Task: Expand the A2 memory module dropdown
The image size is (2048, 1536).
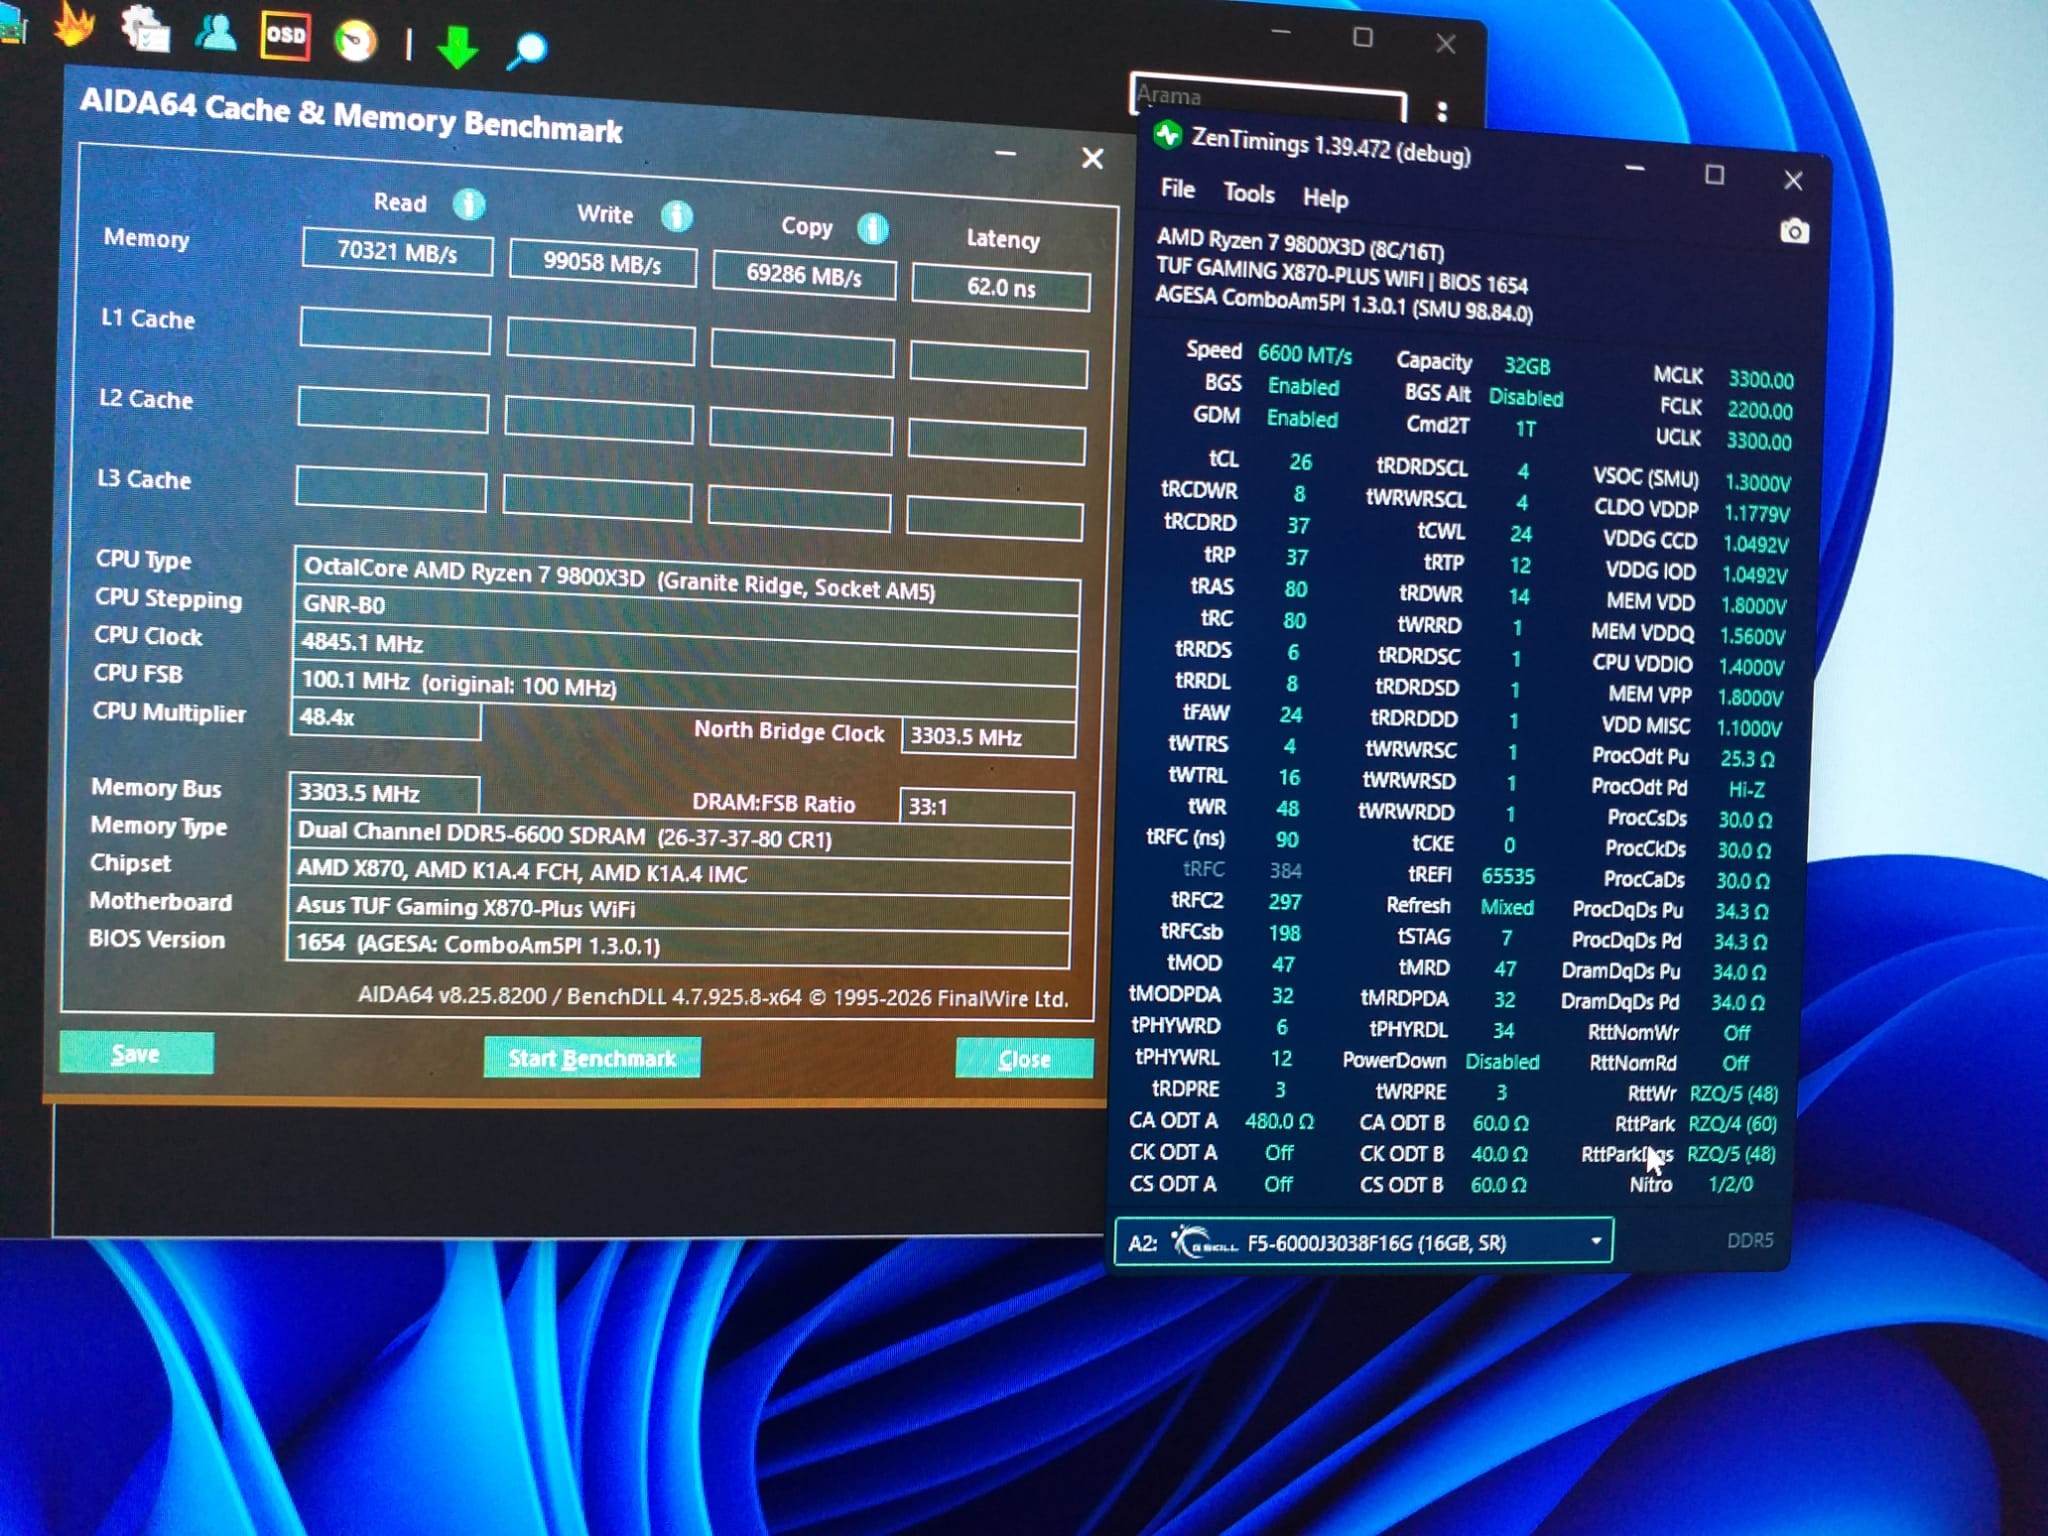Action: [1363, 1242]
